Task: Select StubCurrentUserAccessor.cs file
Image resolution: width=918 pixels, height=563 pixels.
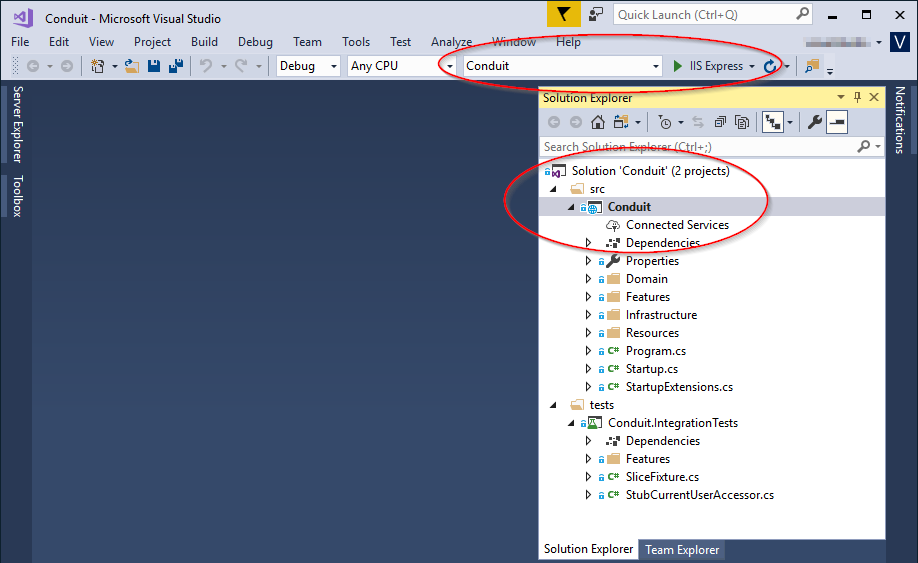Action: [x=700, y=495]
